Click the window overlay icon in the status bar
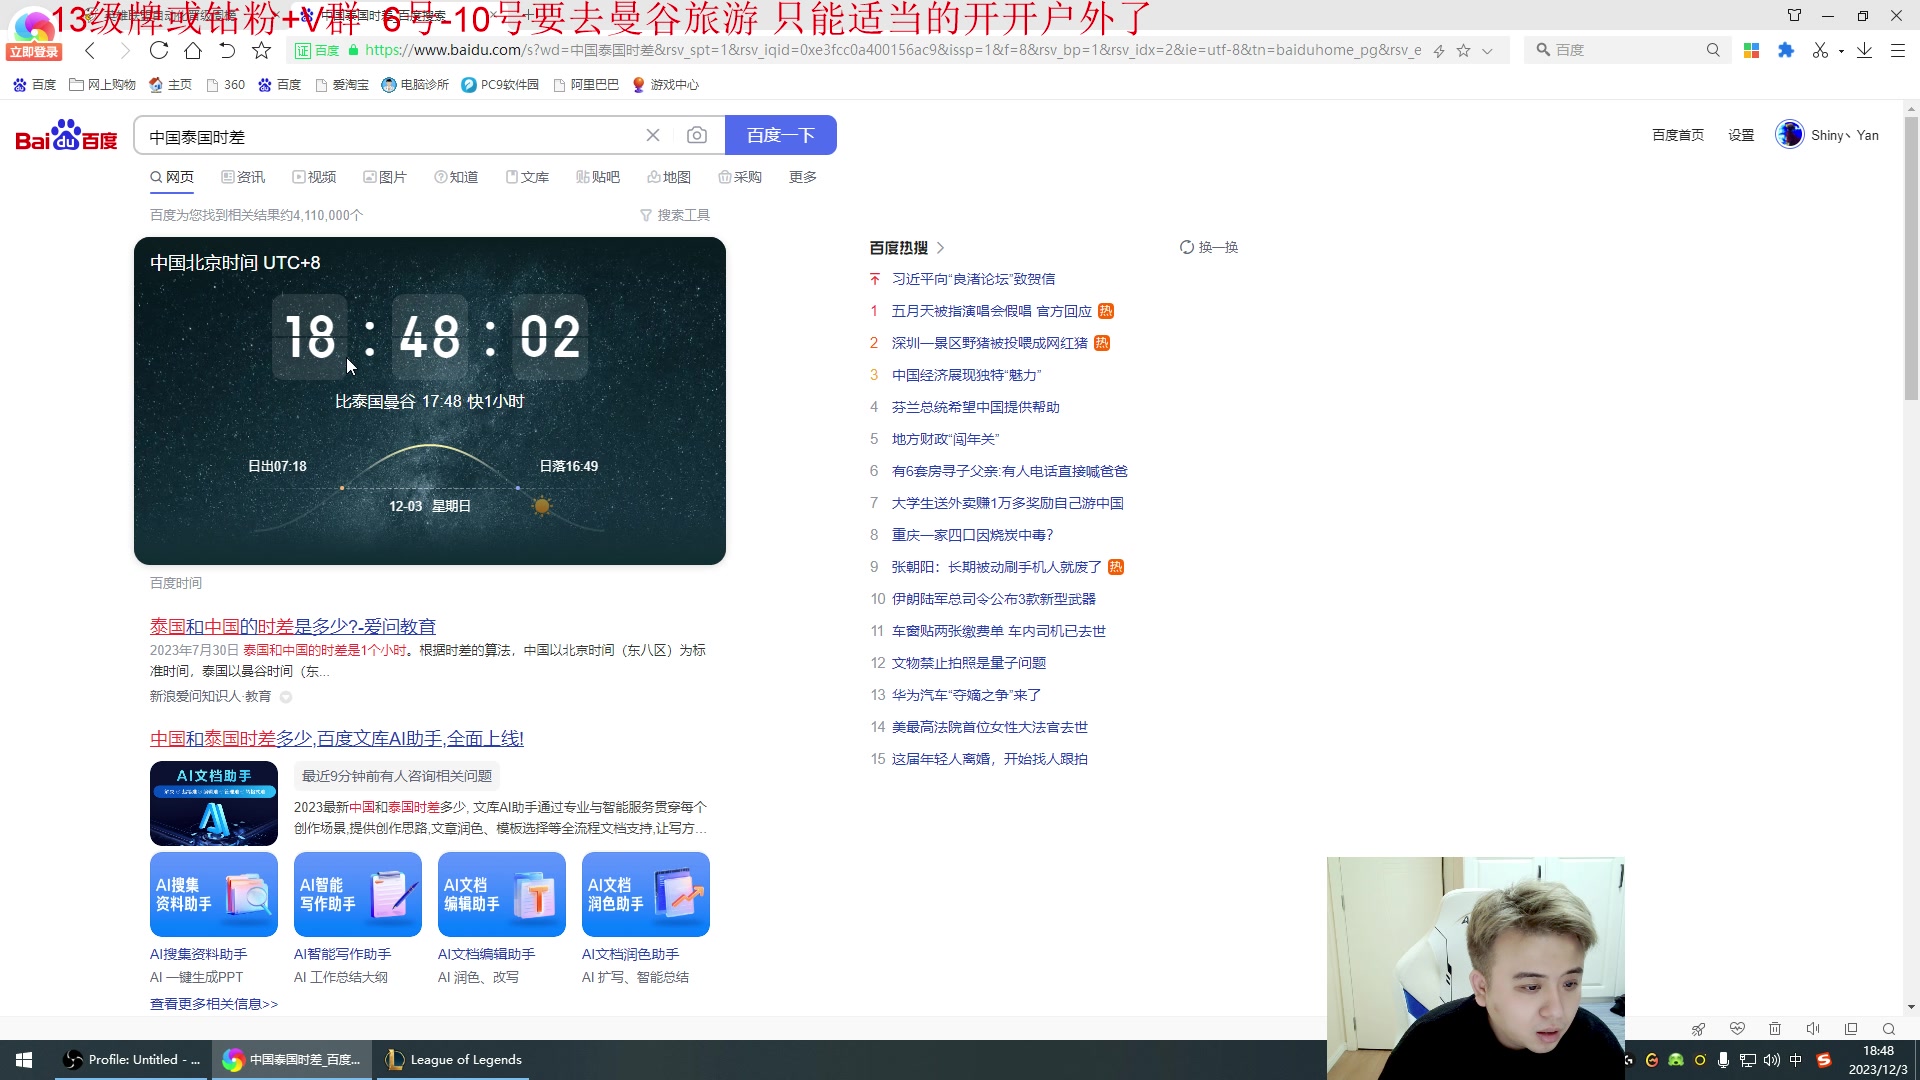Screen dimensions: 1920x1080 1851,1029
